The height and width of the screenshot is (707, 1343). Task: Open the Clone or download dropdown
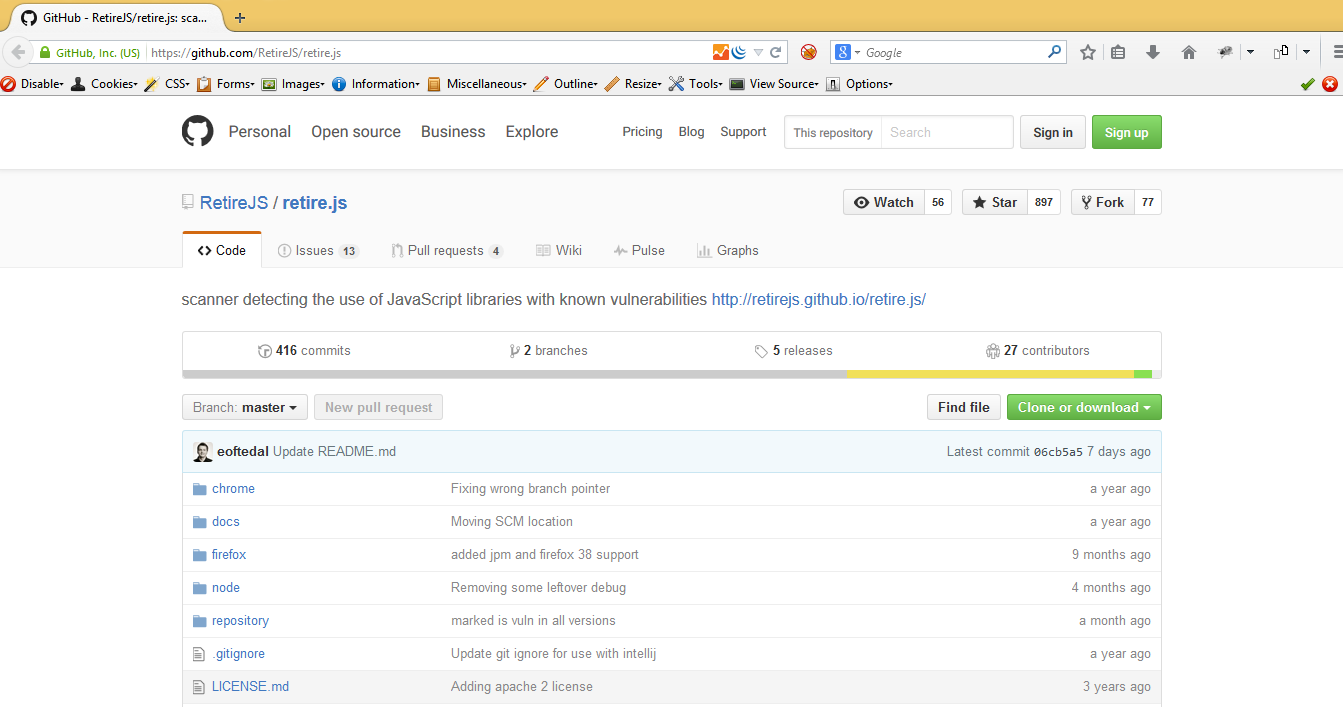point(1083,407)
